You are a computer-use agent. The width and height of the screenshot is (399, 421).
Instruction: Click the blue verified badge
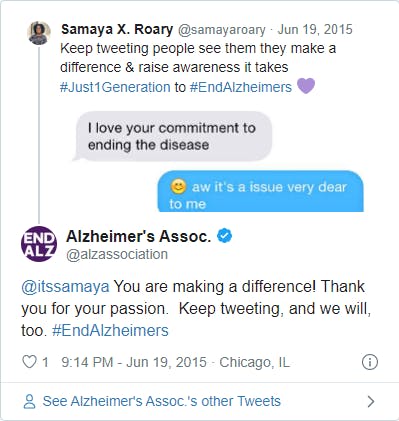click(225, 236)
